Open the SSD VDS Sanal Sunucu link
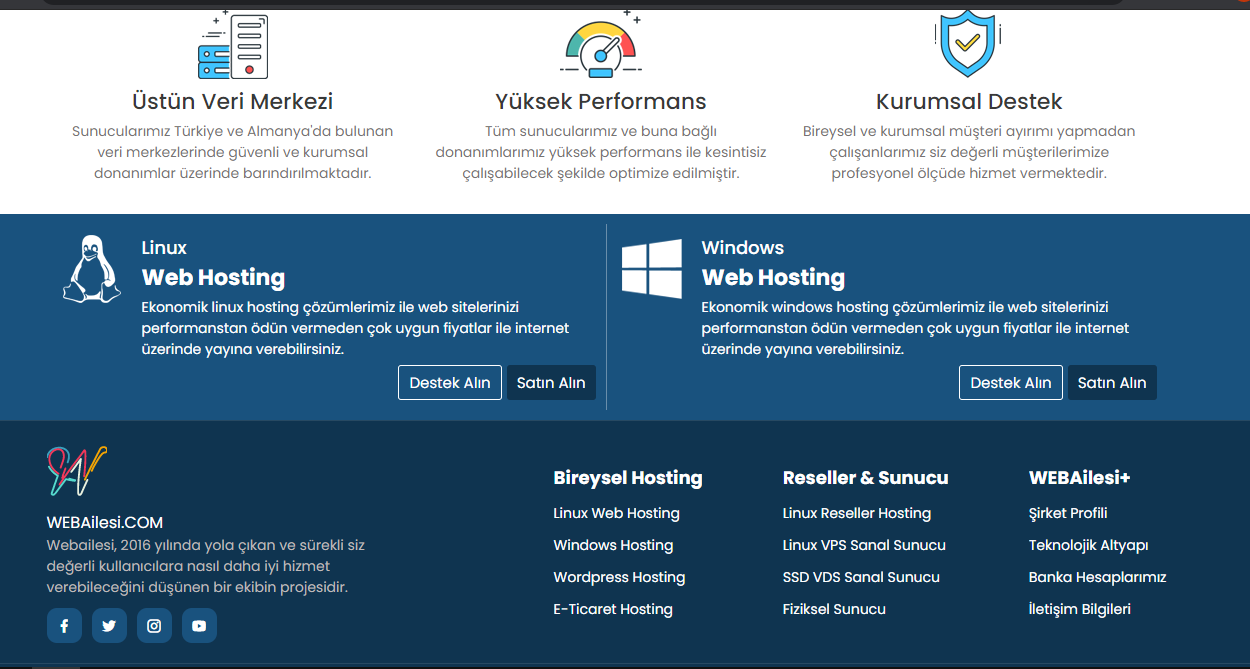This screenshot has height=669, width=1250. pyautogui.click(x=861, y=577)
